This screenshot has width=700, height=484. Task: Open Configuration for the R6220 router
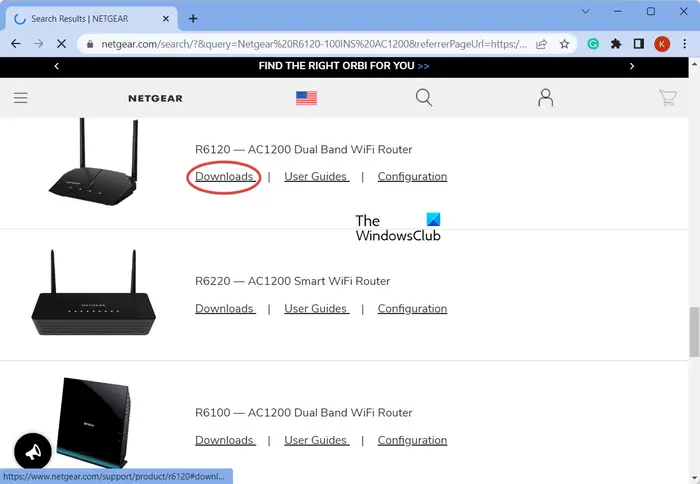(412, 309)
